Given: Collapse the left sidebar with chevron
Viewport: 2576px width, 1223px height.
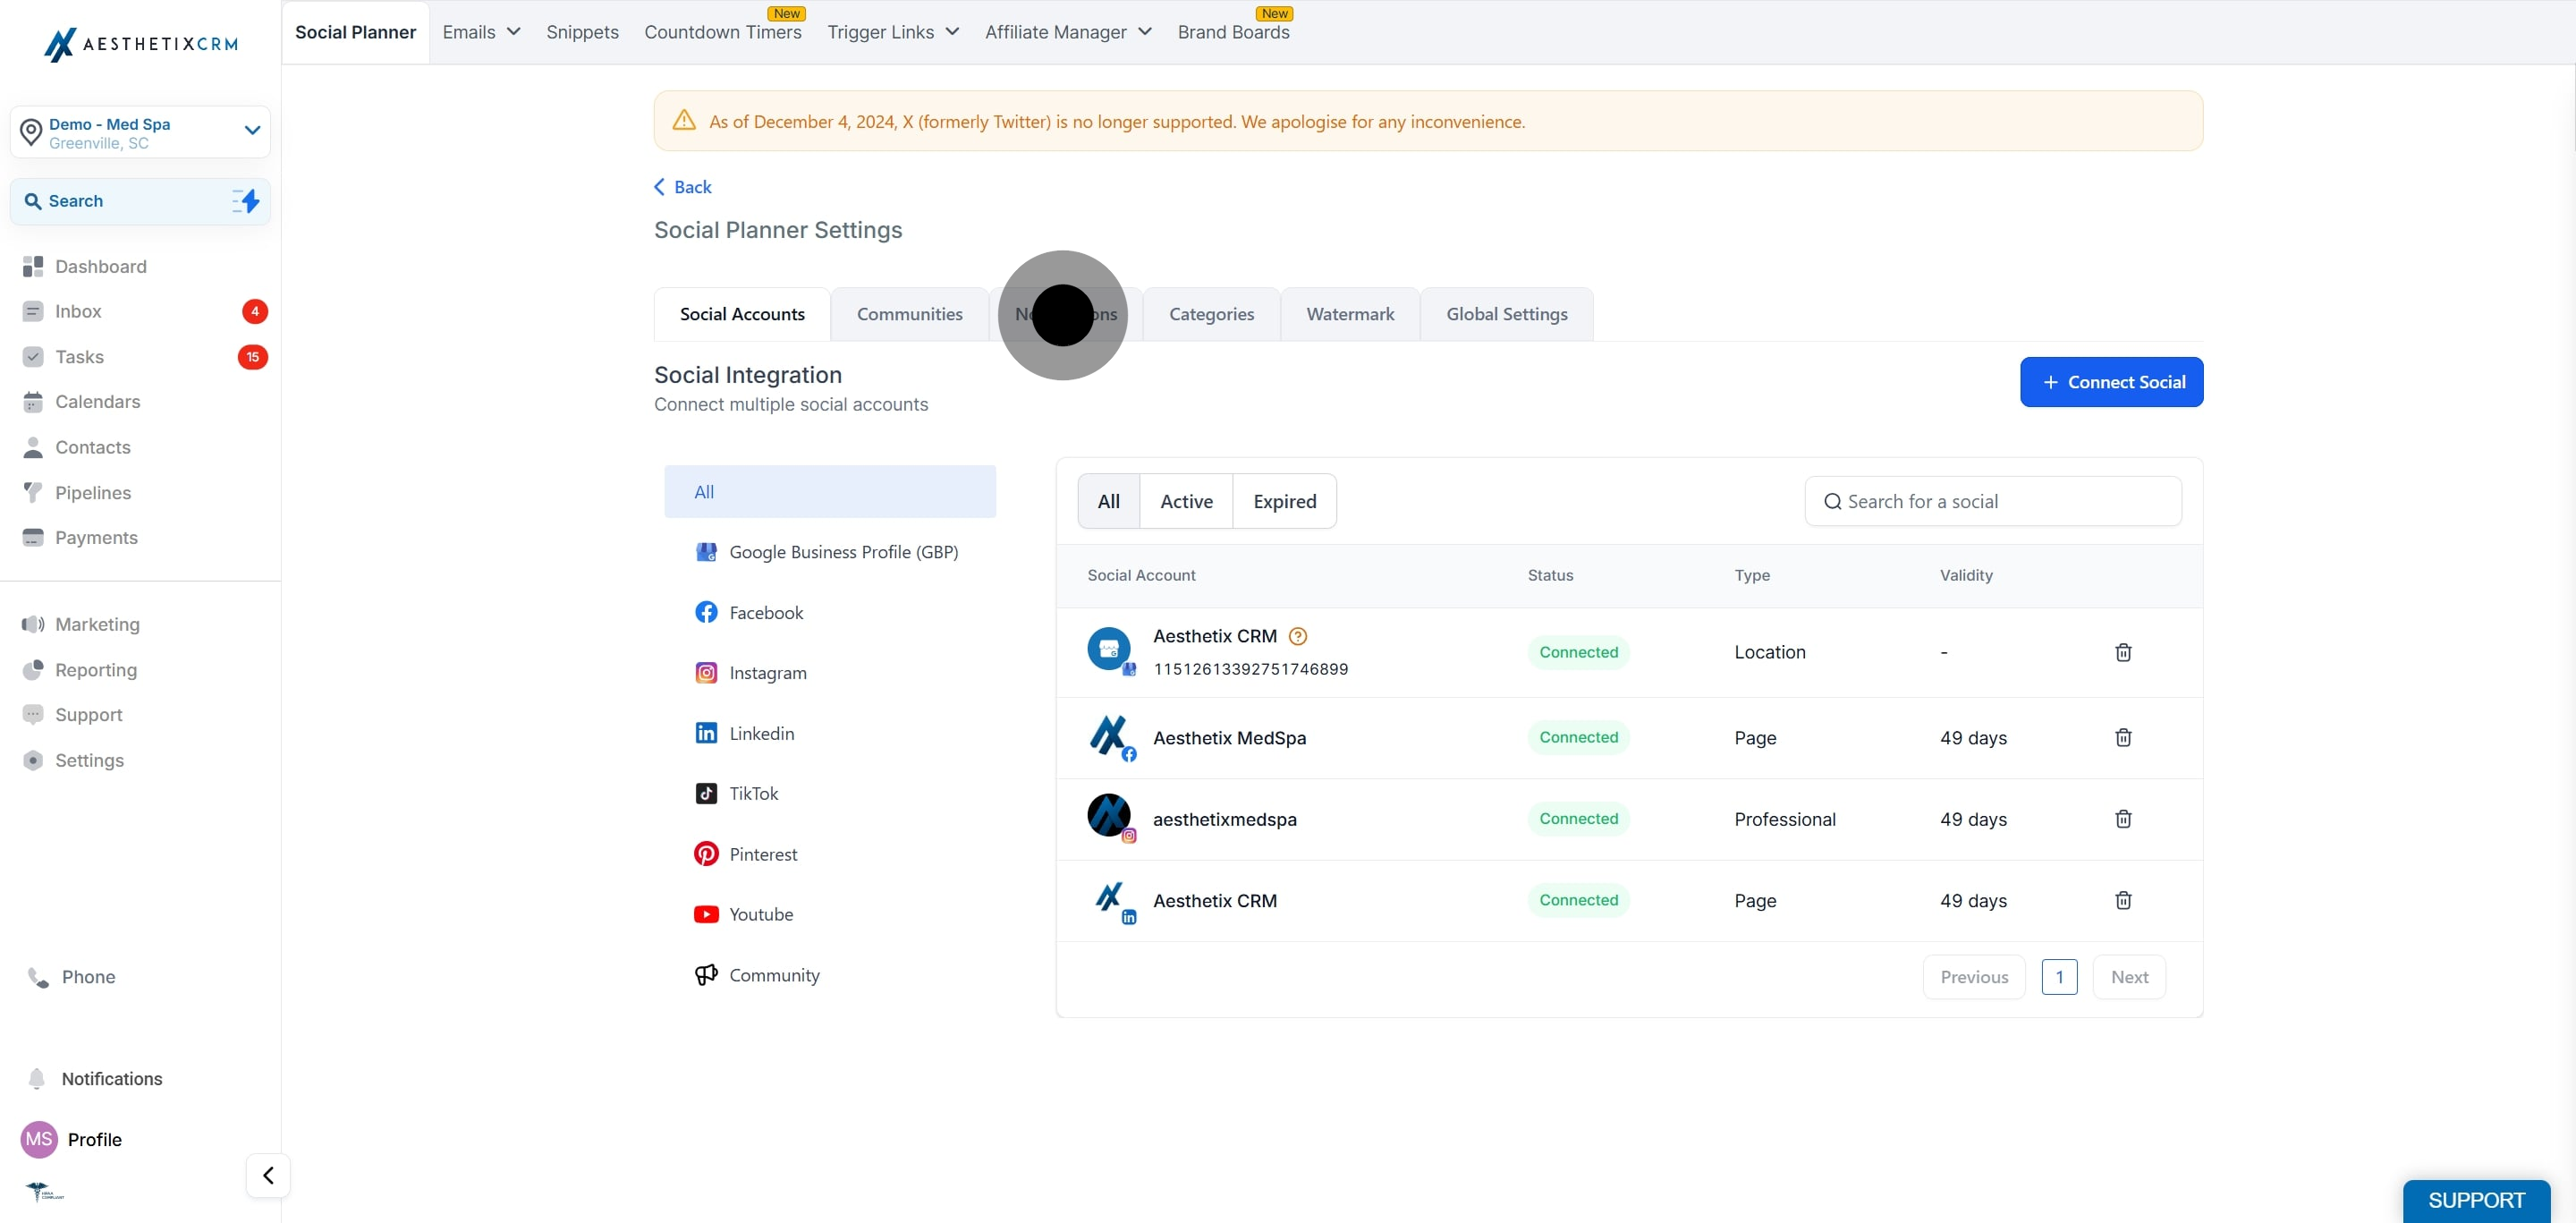Looking at the screenshot, I should click(x=268, y=1175).
